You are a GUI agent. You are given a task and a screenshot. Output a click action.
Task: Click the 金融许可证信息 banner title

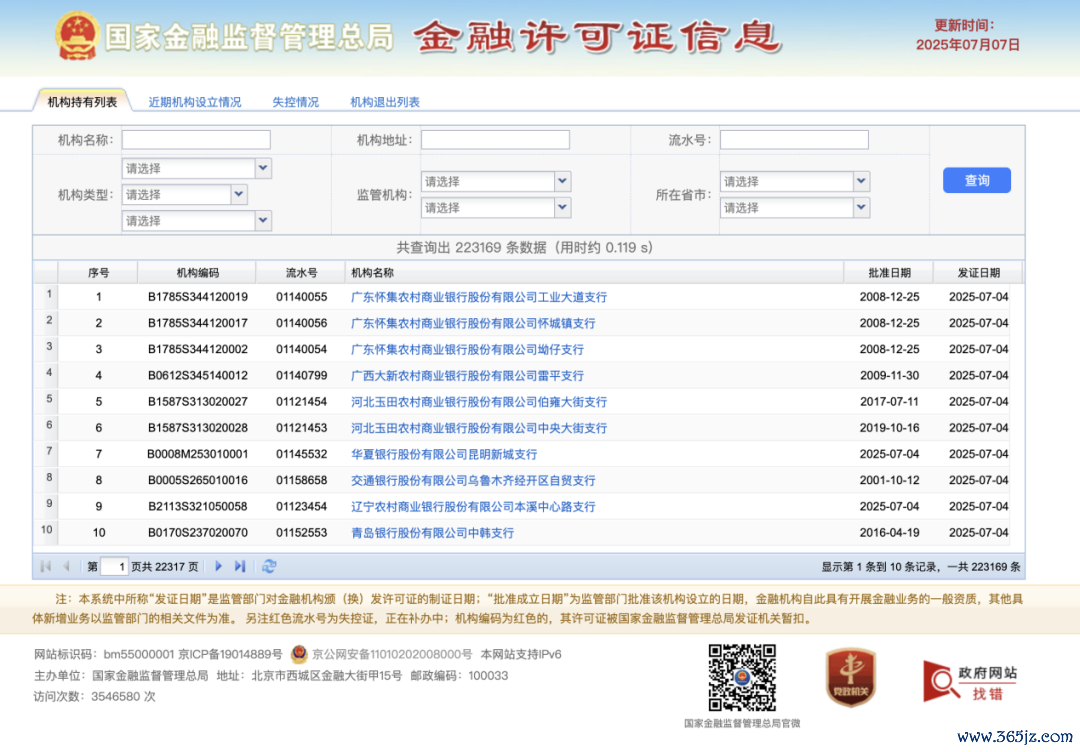(597, 36)
